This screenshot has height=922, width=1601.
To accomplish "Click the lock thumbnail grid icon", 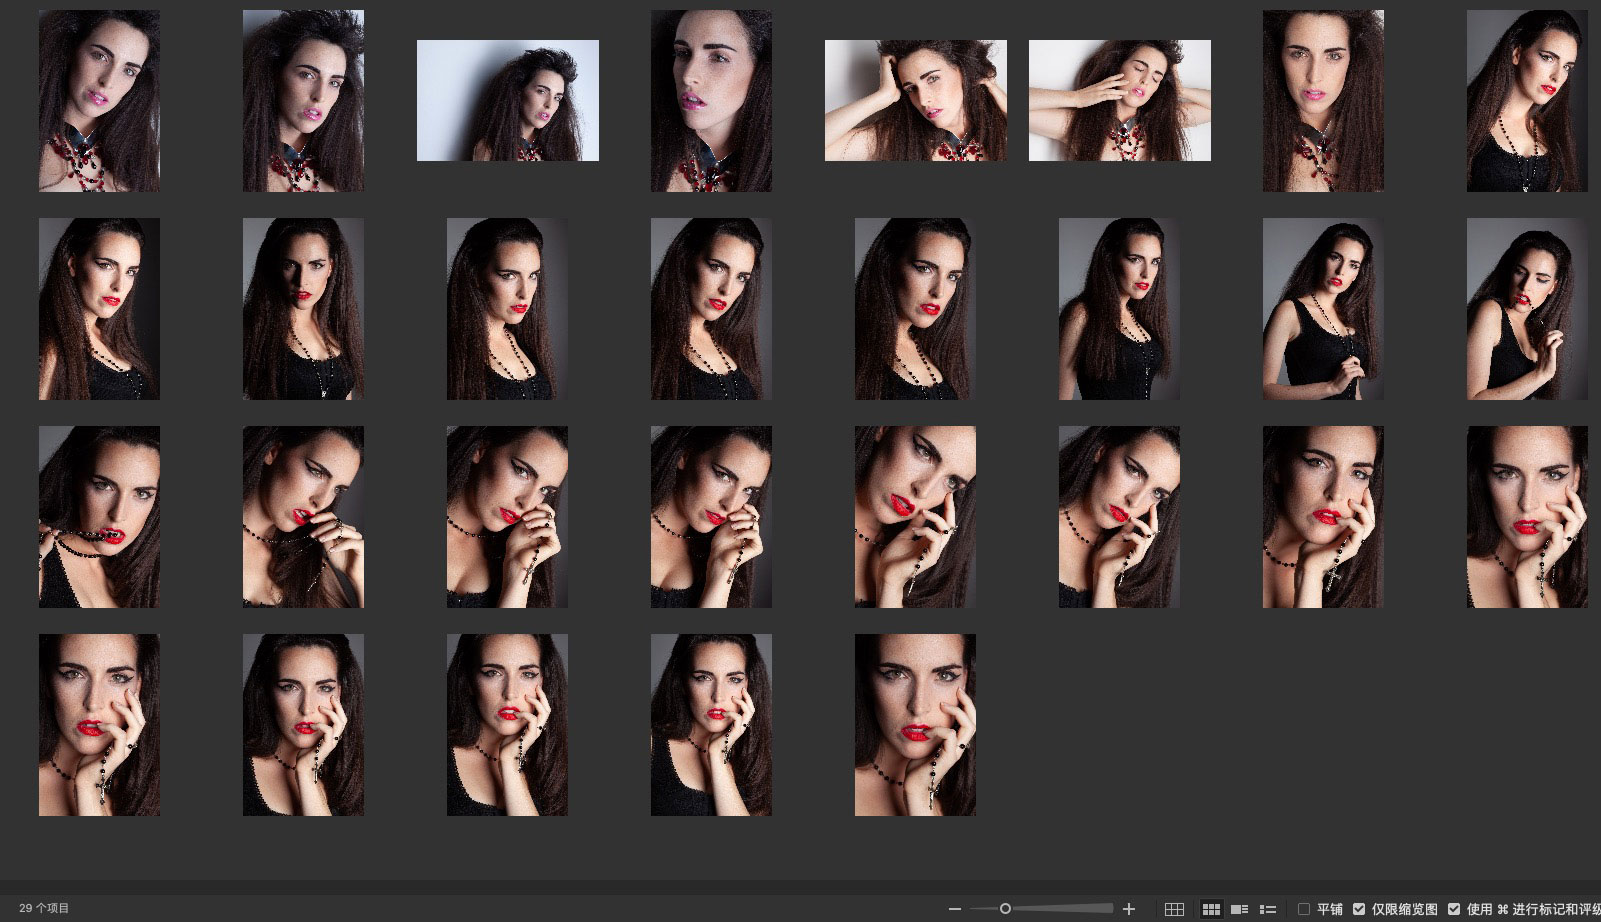I will pos(1174,909).
